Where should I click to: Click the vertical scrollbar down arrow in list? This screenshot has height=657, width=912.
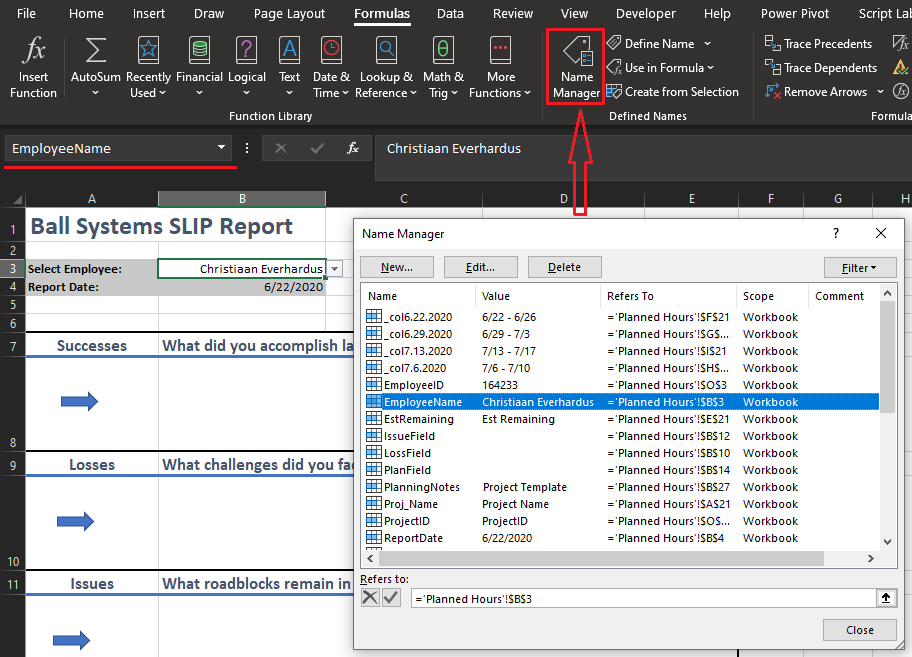887,541
